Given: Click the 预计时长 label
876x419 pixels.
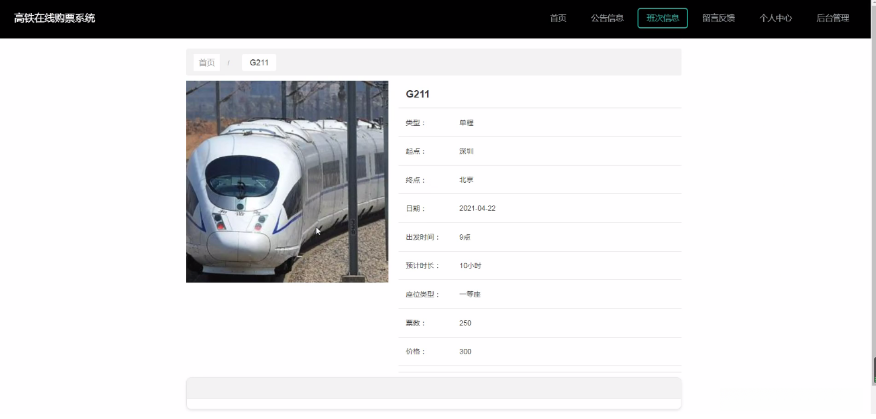Looking at the screenshot, I should click(x=422, y=266).
